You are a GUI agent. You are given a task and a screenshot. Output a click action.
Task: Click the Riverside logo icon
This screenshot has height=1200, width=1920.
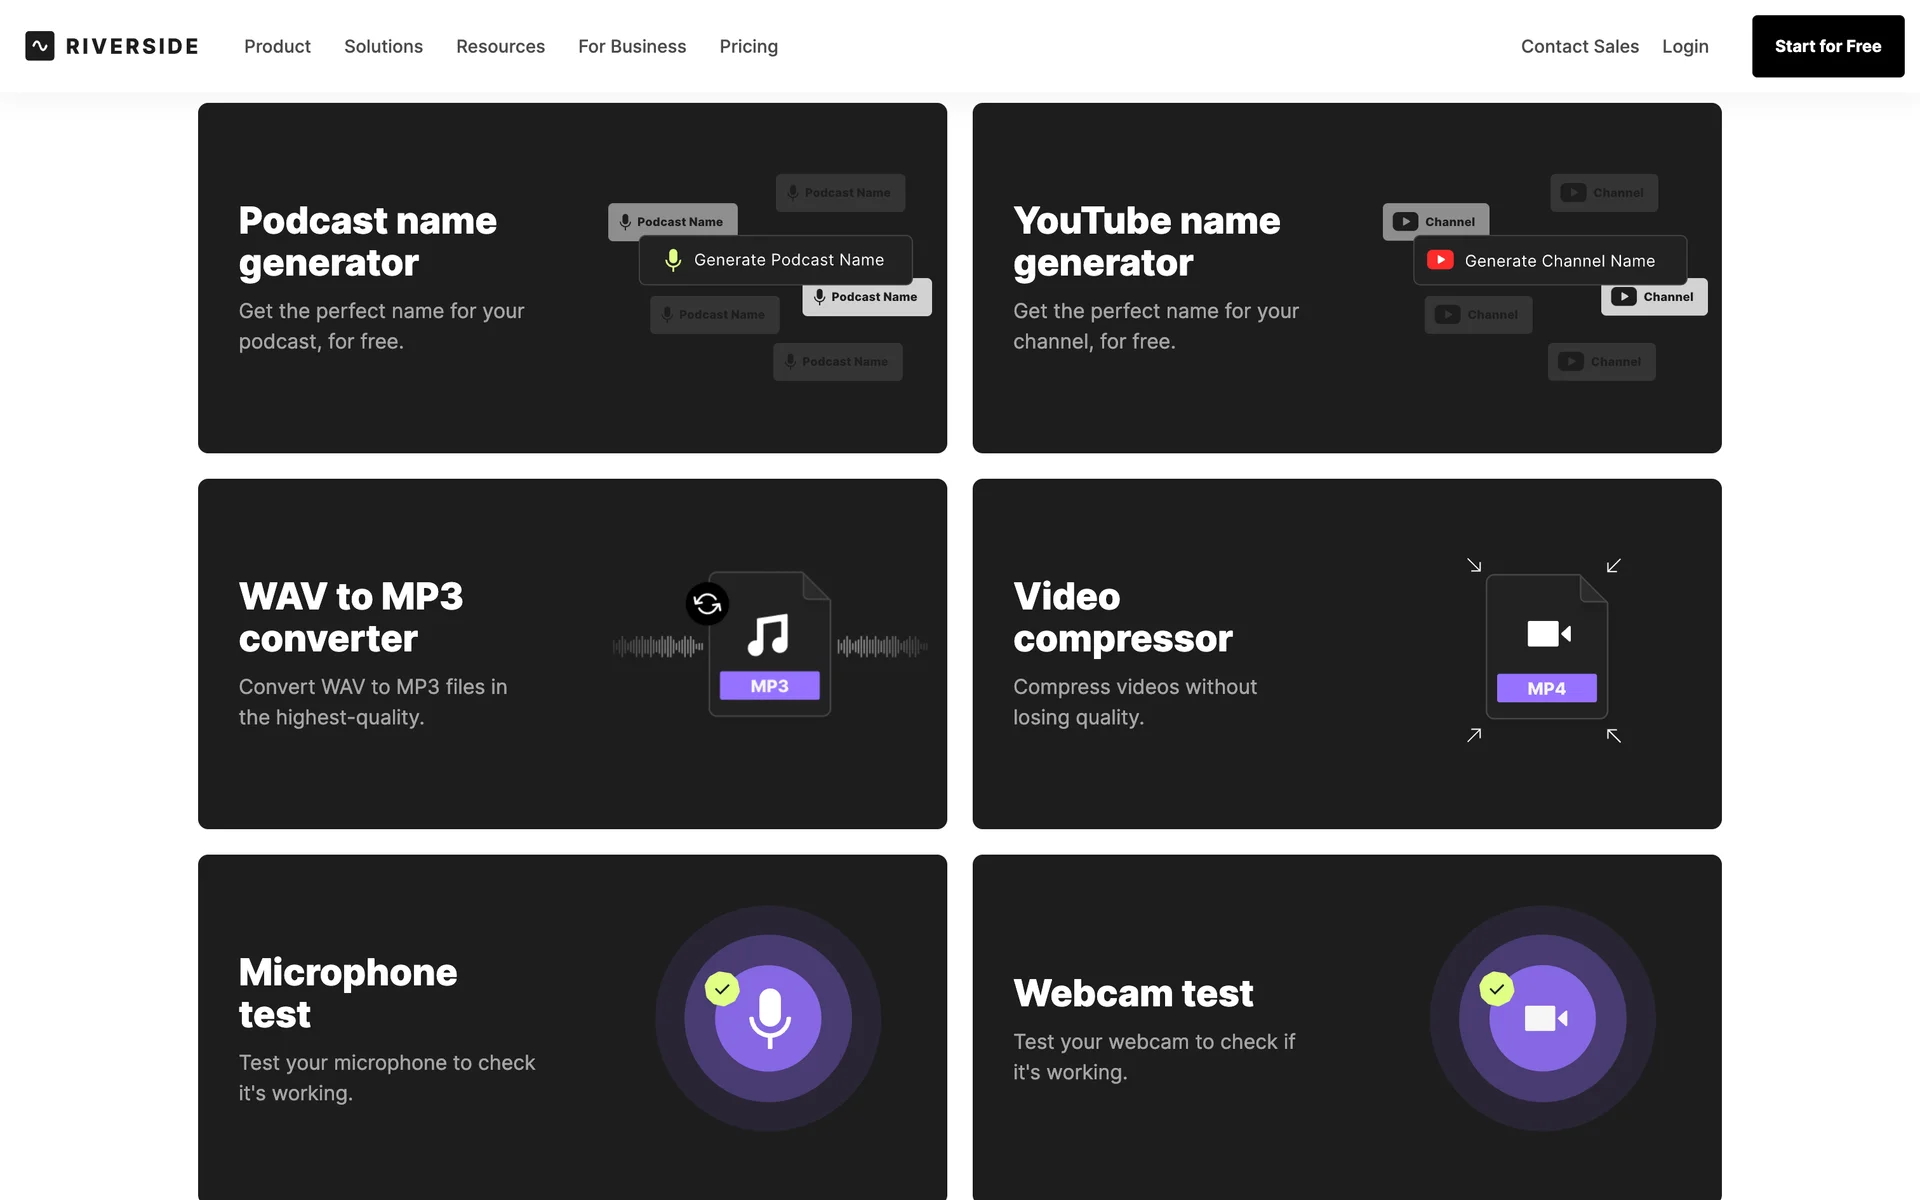point(40,46)
